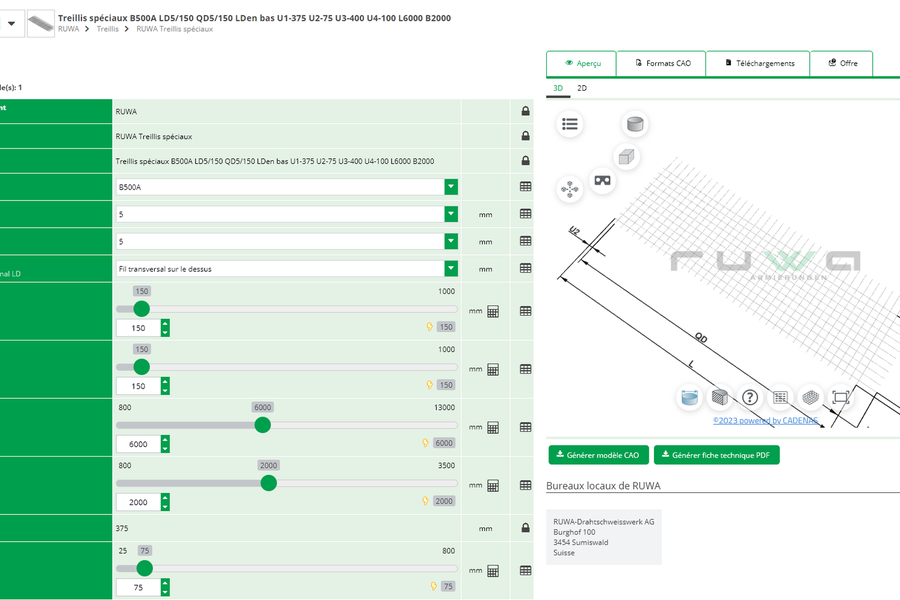The width and height of the screenshot is (900, 600).
Task: Open table icon beside first 150 slider
Action: (x=525, y=311)
